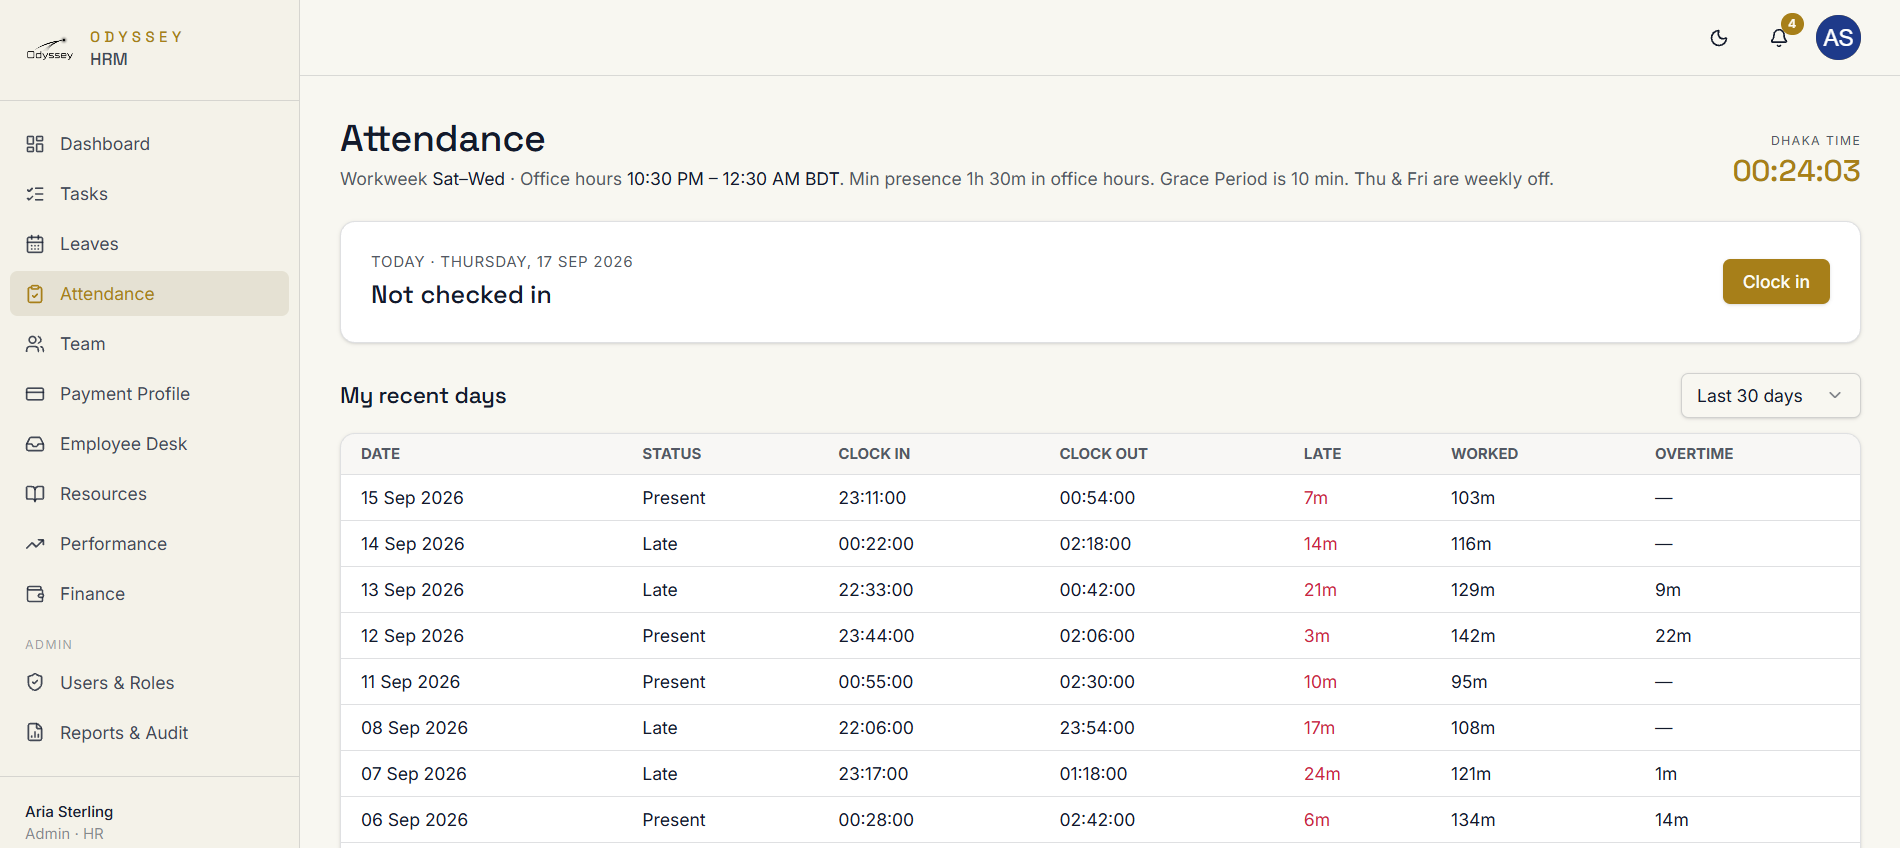
Task: Open Users & Roles admin page
Action: coord(150,683)
